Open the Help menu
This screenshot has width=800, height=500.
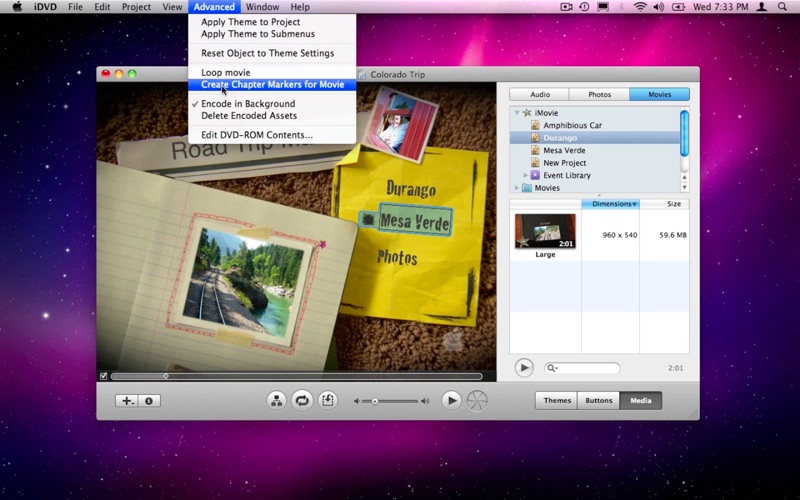[x=300, y=7]
